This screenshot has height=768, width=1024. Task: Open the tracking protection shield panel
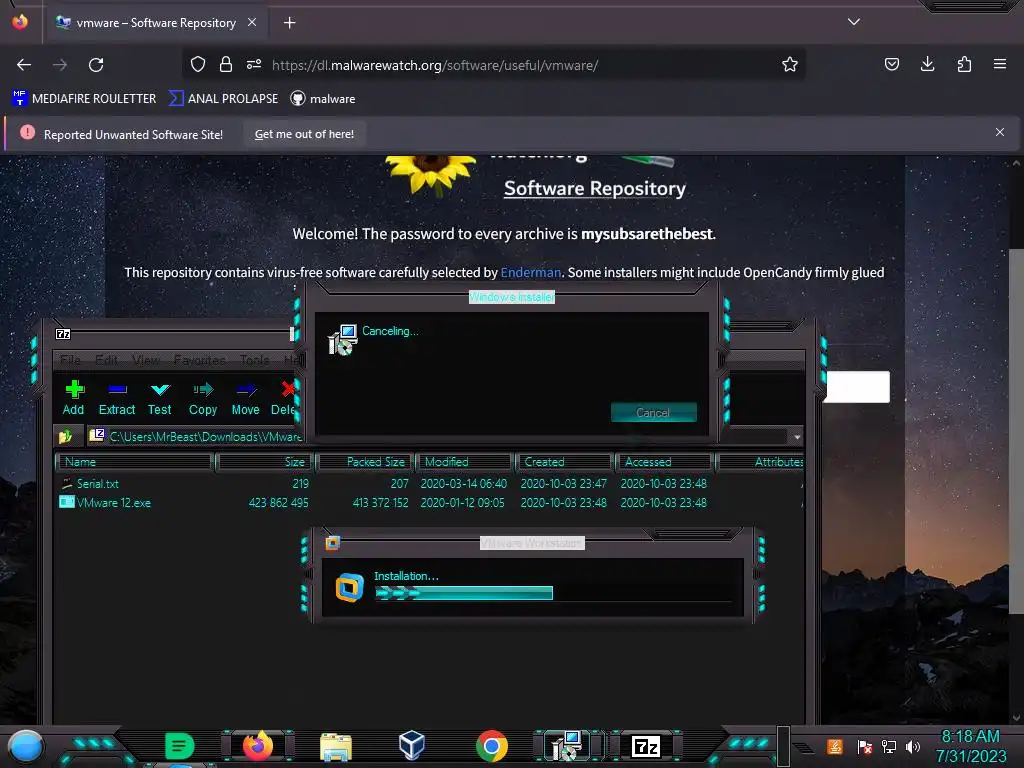point(198,65)
